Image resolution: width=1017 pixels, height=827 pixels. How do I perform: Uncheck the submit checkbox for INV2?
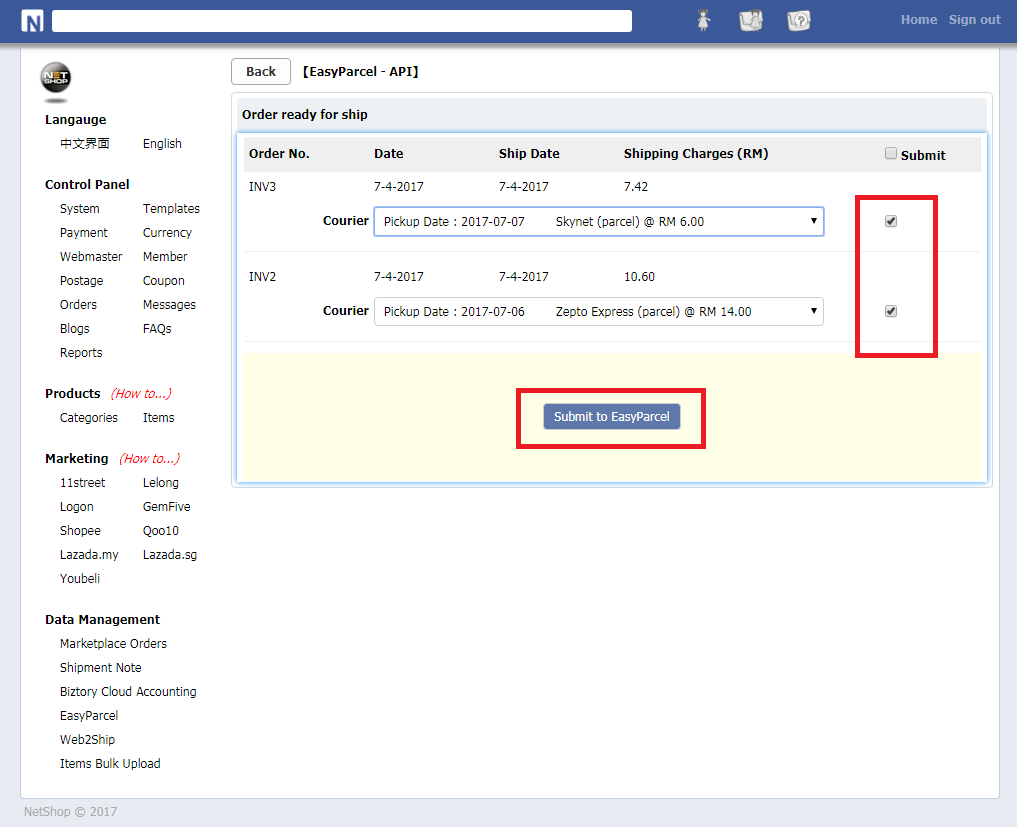click(x=891, y=311)
